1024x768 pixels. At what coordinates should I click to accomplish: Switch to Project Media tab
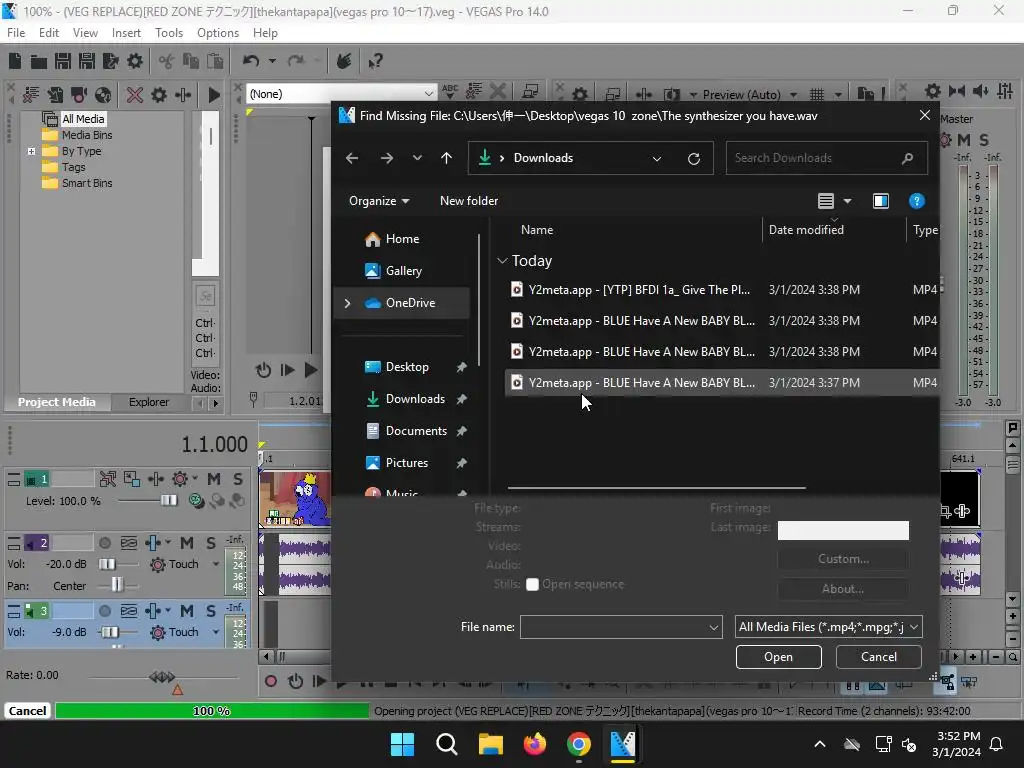(x=57, y=402)
